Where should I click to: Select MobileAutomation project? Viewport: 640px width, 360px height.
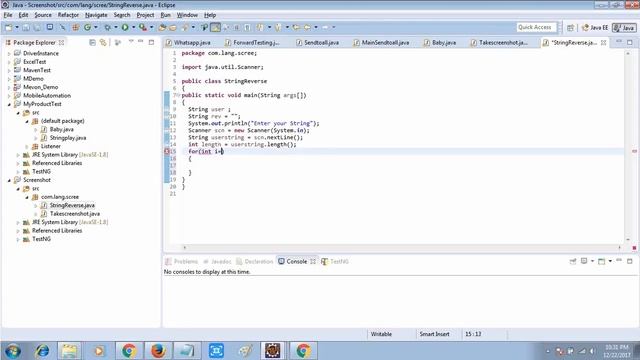point(47,96)
